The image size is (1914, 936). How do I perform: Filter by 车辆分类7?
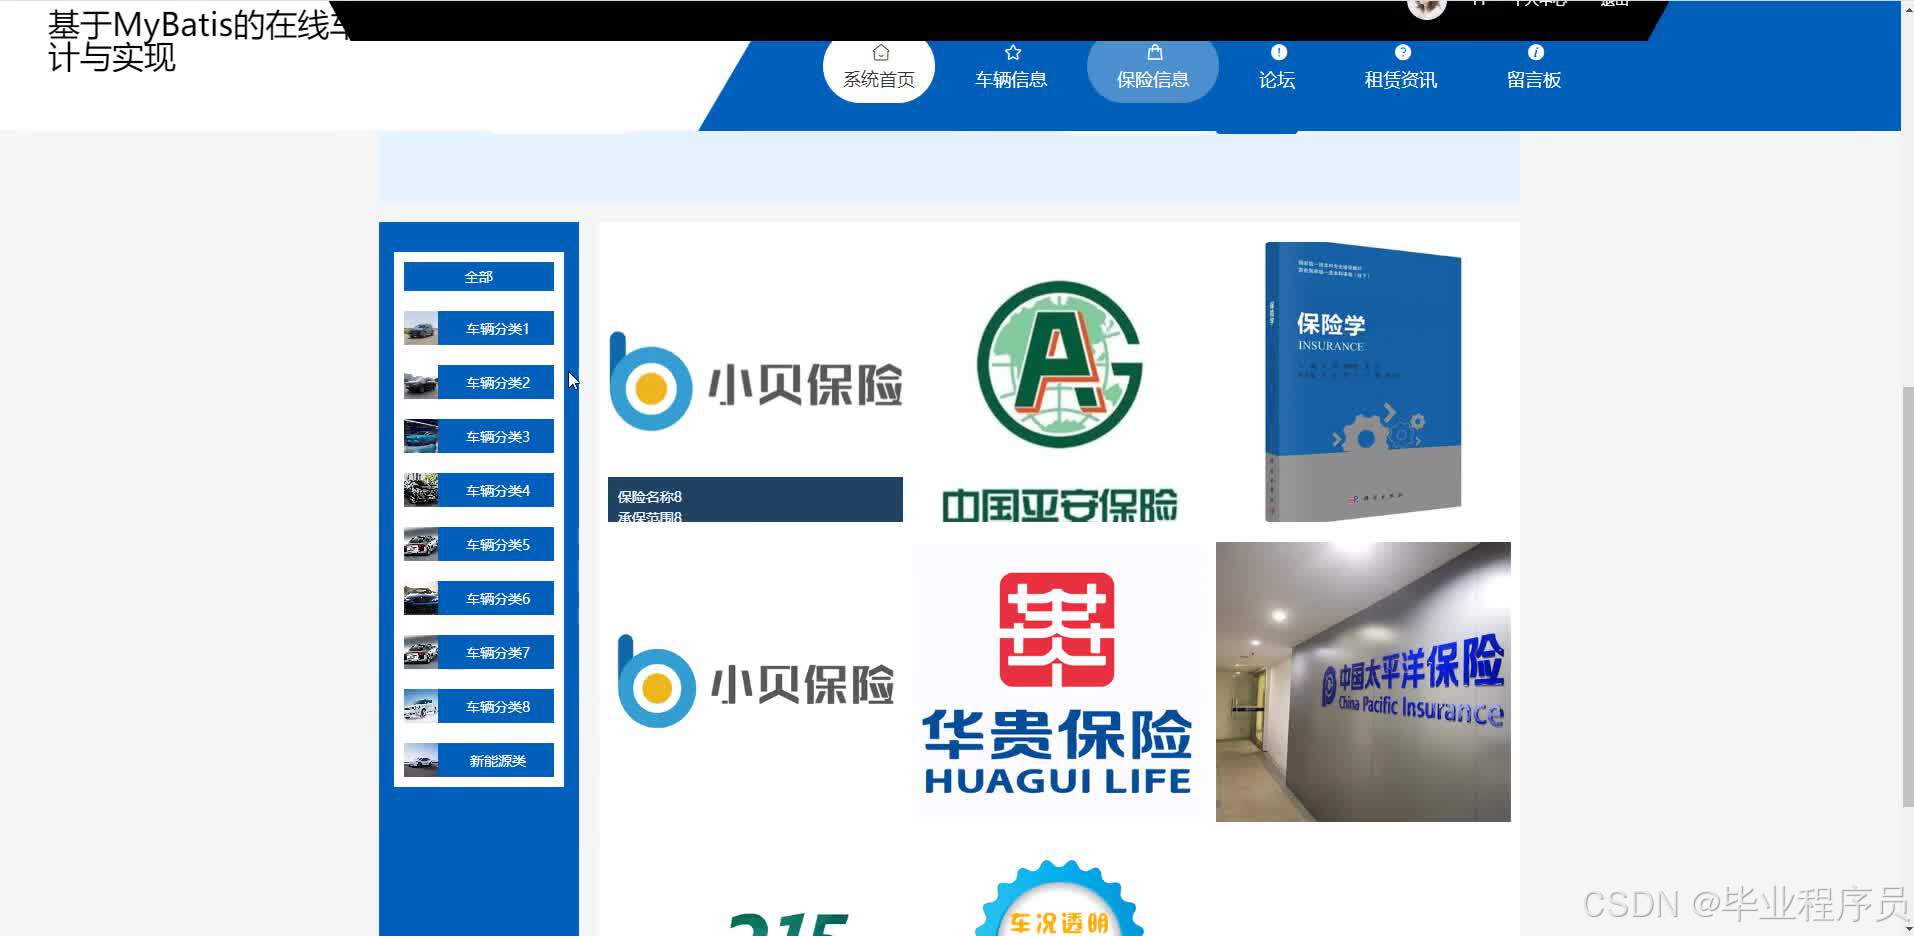point(479,652)
